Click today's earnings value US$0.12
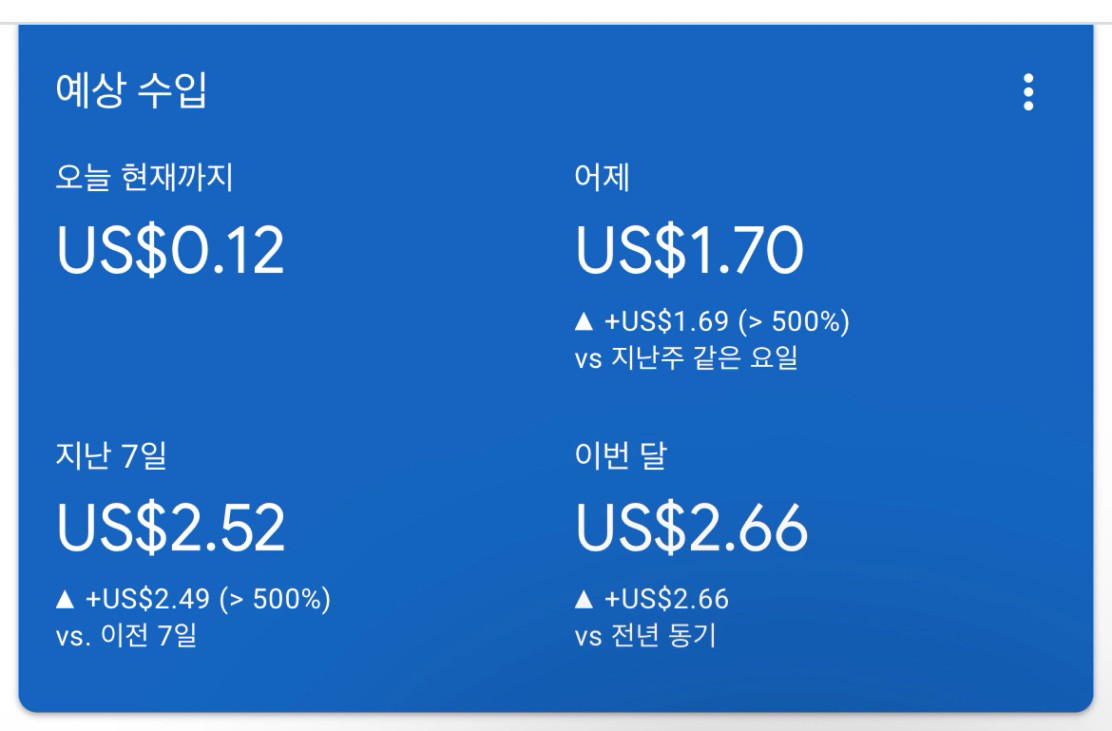The width and height of the screenshot is (1112, 731). tap(170, 250)
